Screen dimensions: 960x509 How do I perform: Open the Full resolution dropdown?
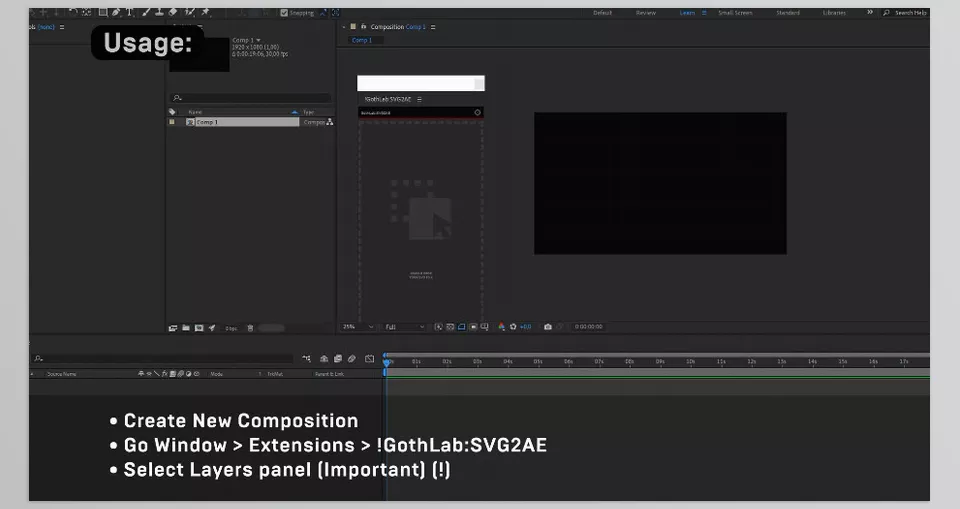pos(404,327)
